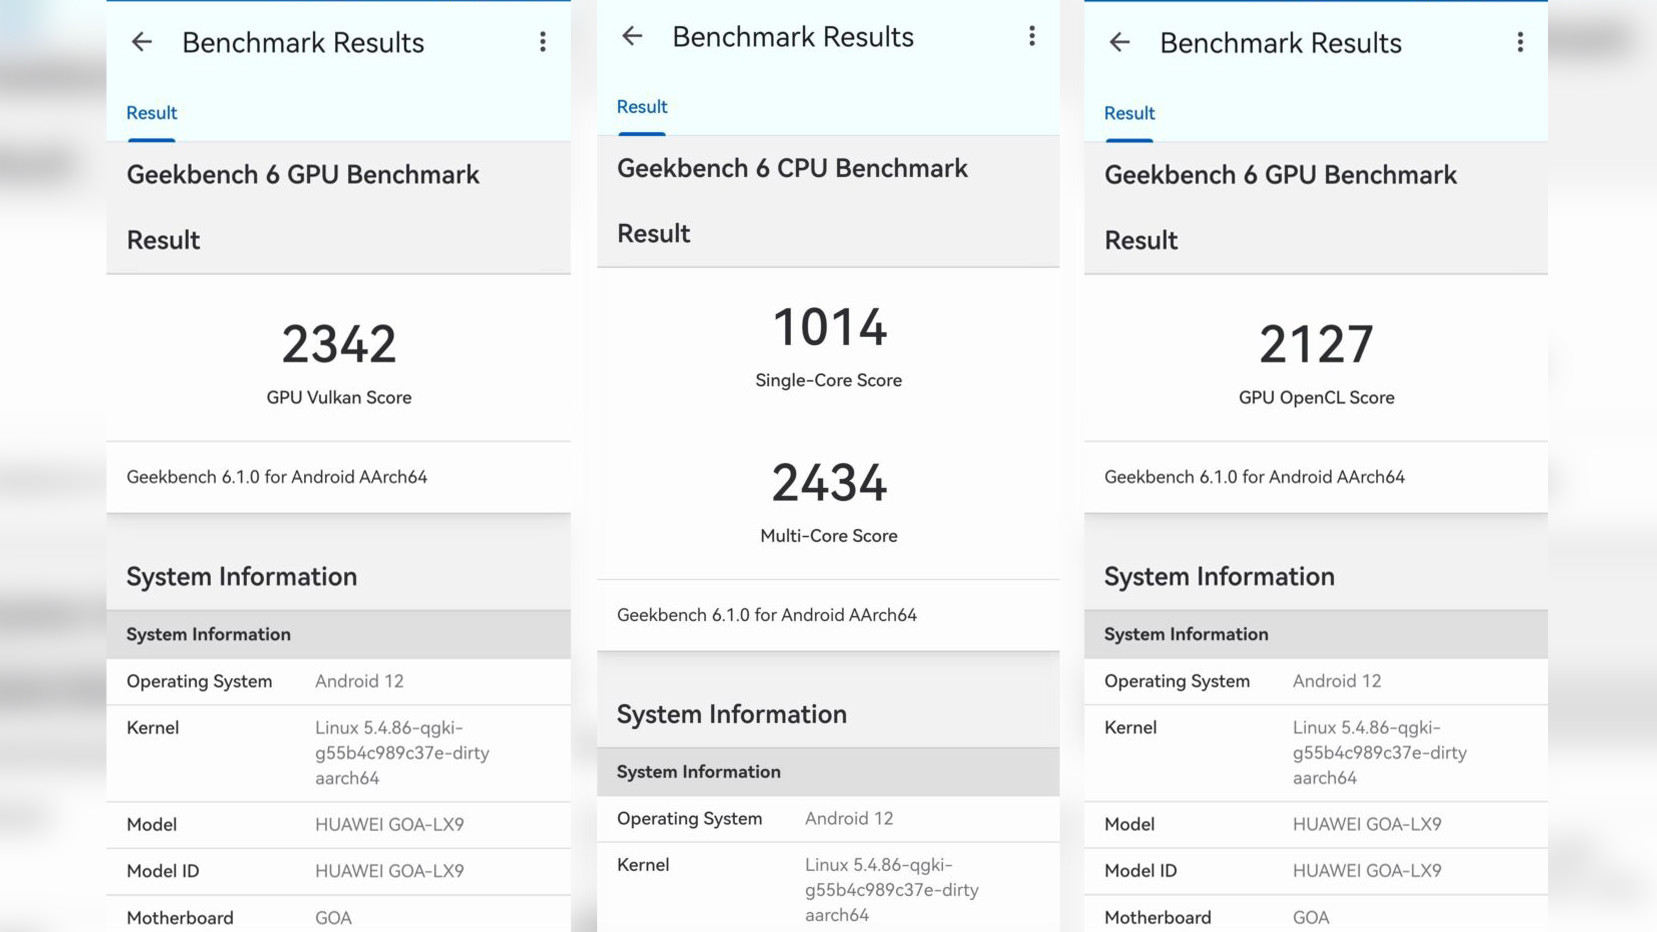Tap Model HUAWEI GOA-LX9 row in right panel
1657x932 pixels.
click(1316, 824)
